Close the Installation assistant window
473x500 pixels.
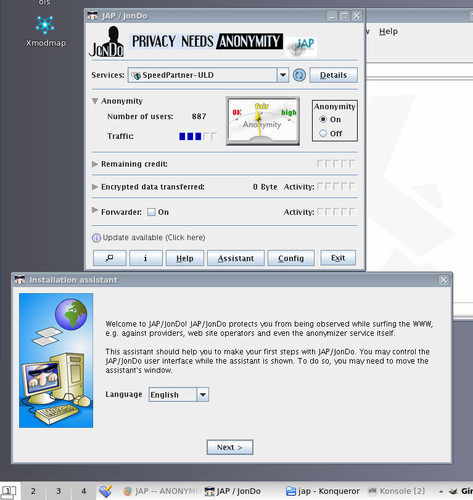(444, 280)
